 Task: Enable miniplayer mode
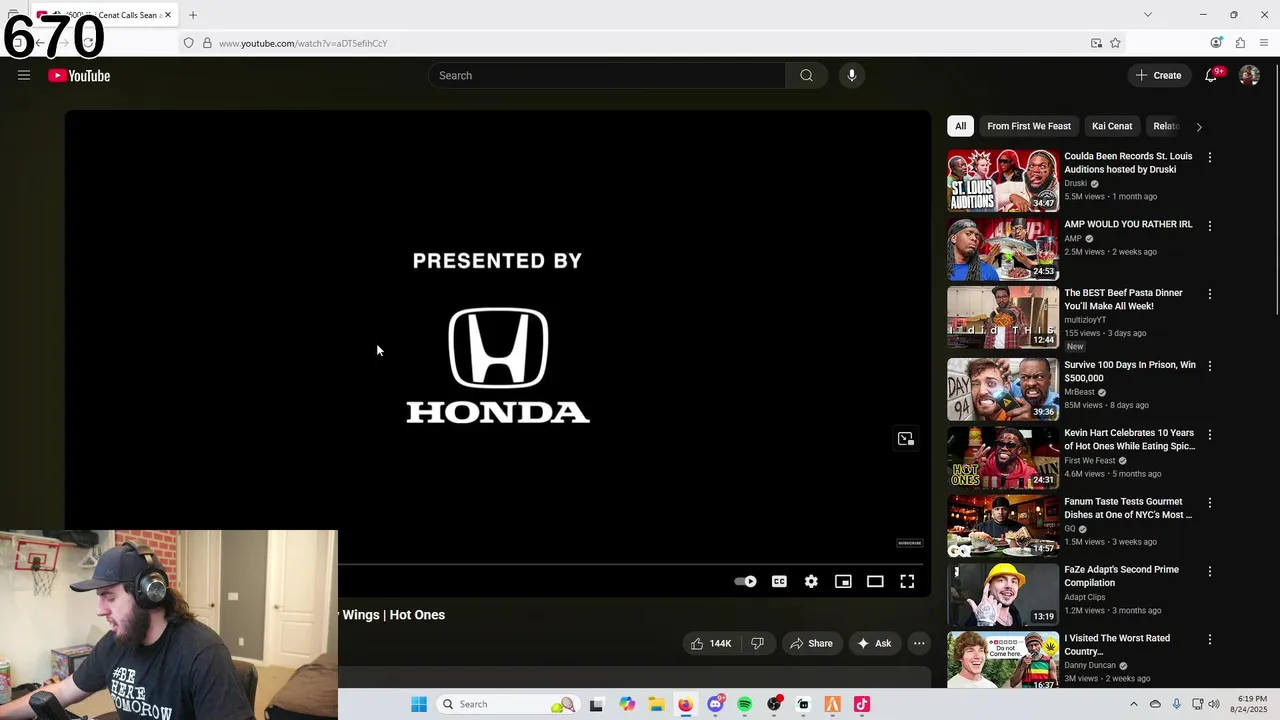tap(843, 581)
